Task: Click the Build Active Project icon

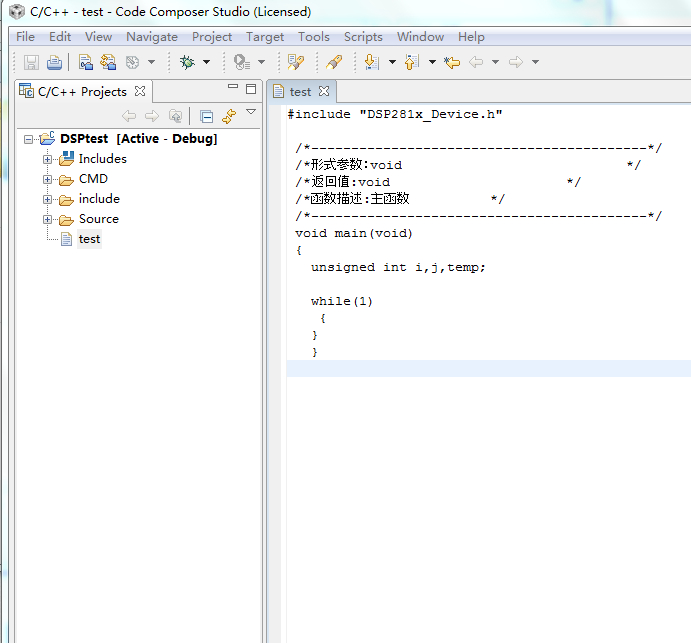Action: (85, 62)
